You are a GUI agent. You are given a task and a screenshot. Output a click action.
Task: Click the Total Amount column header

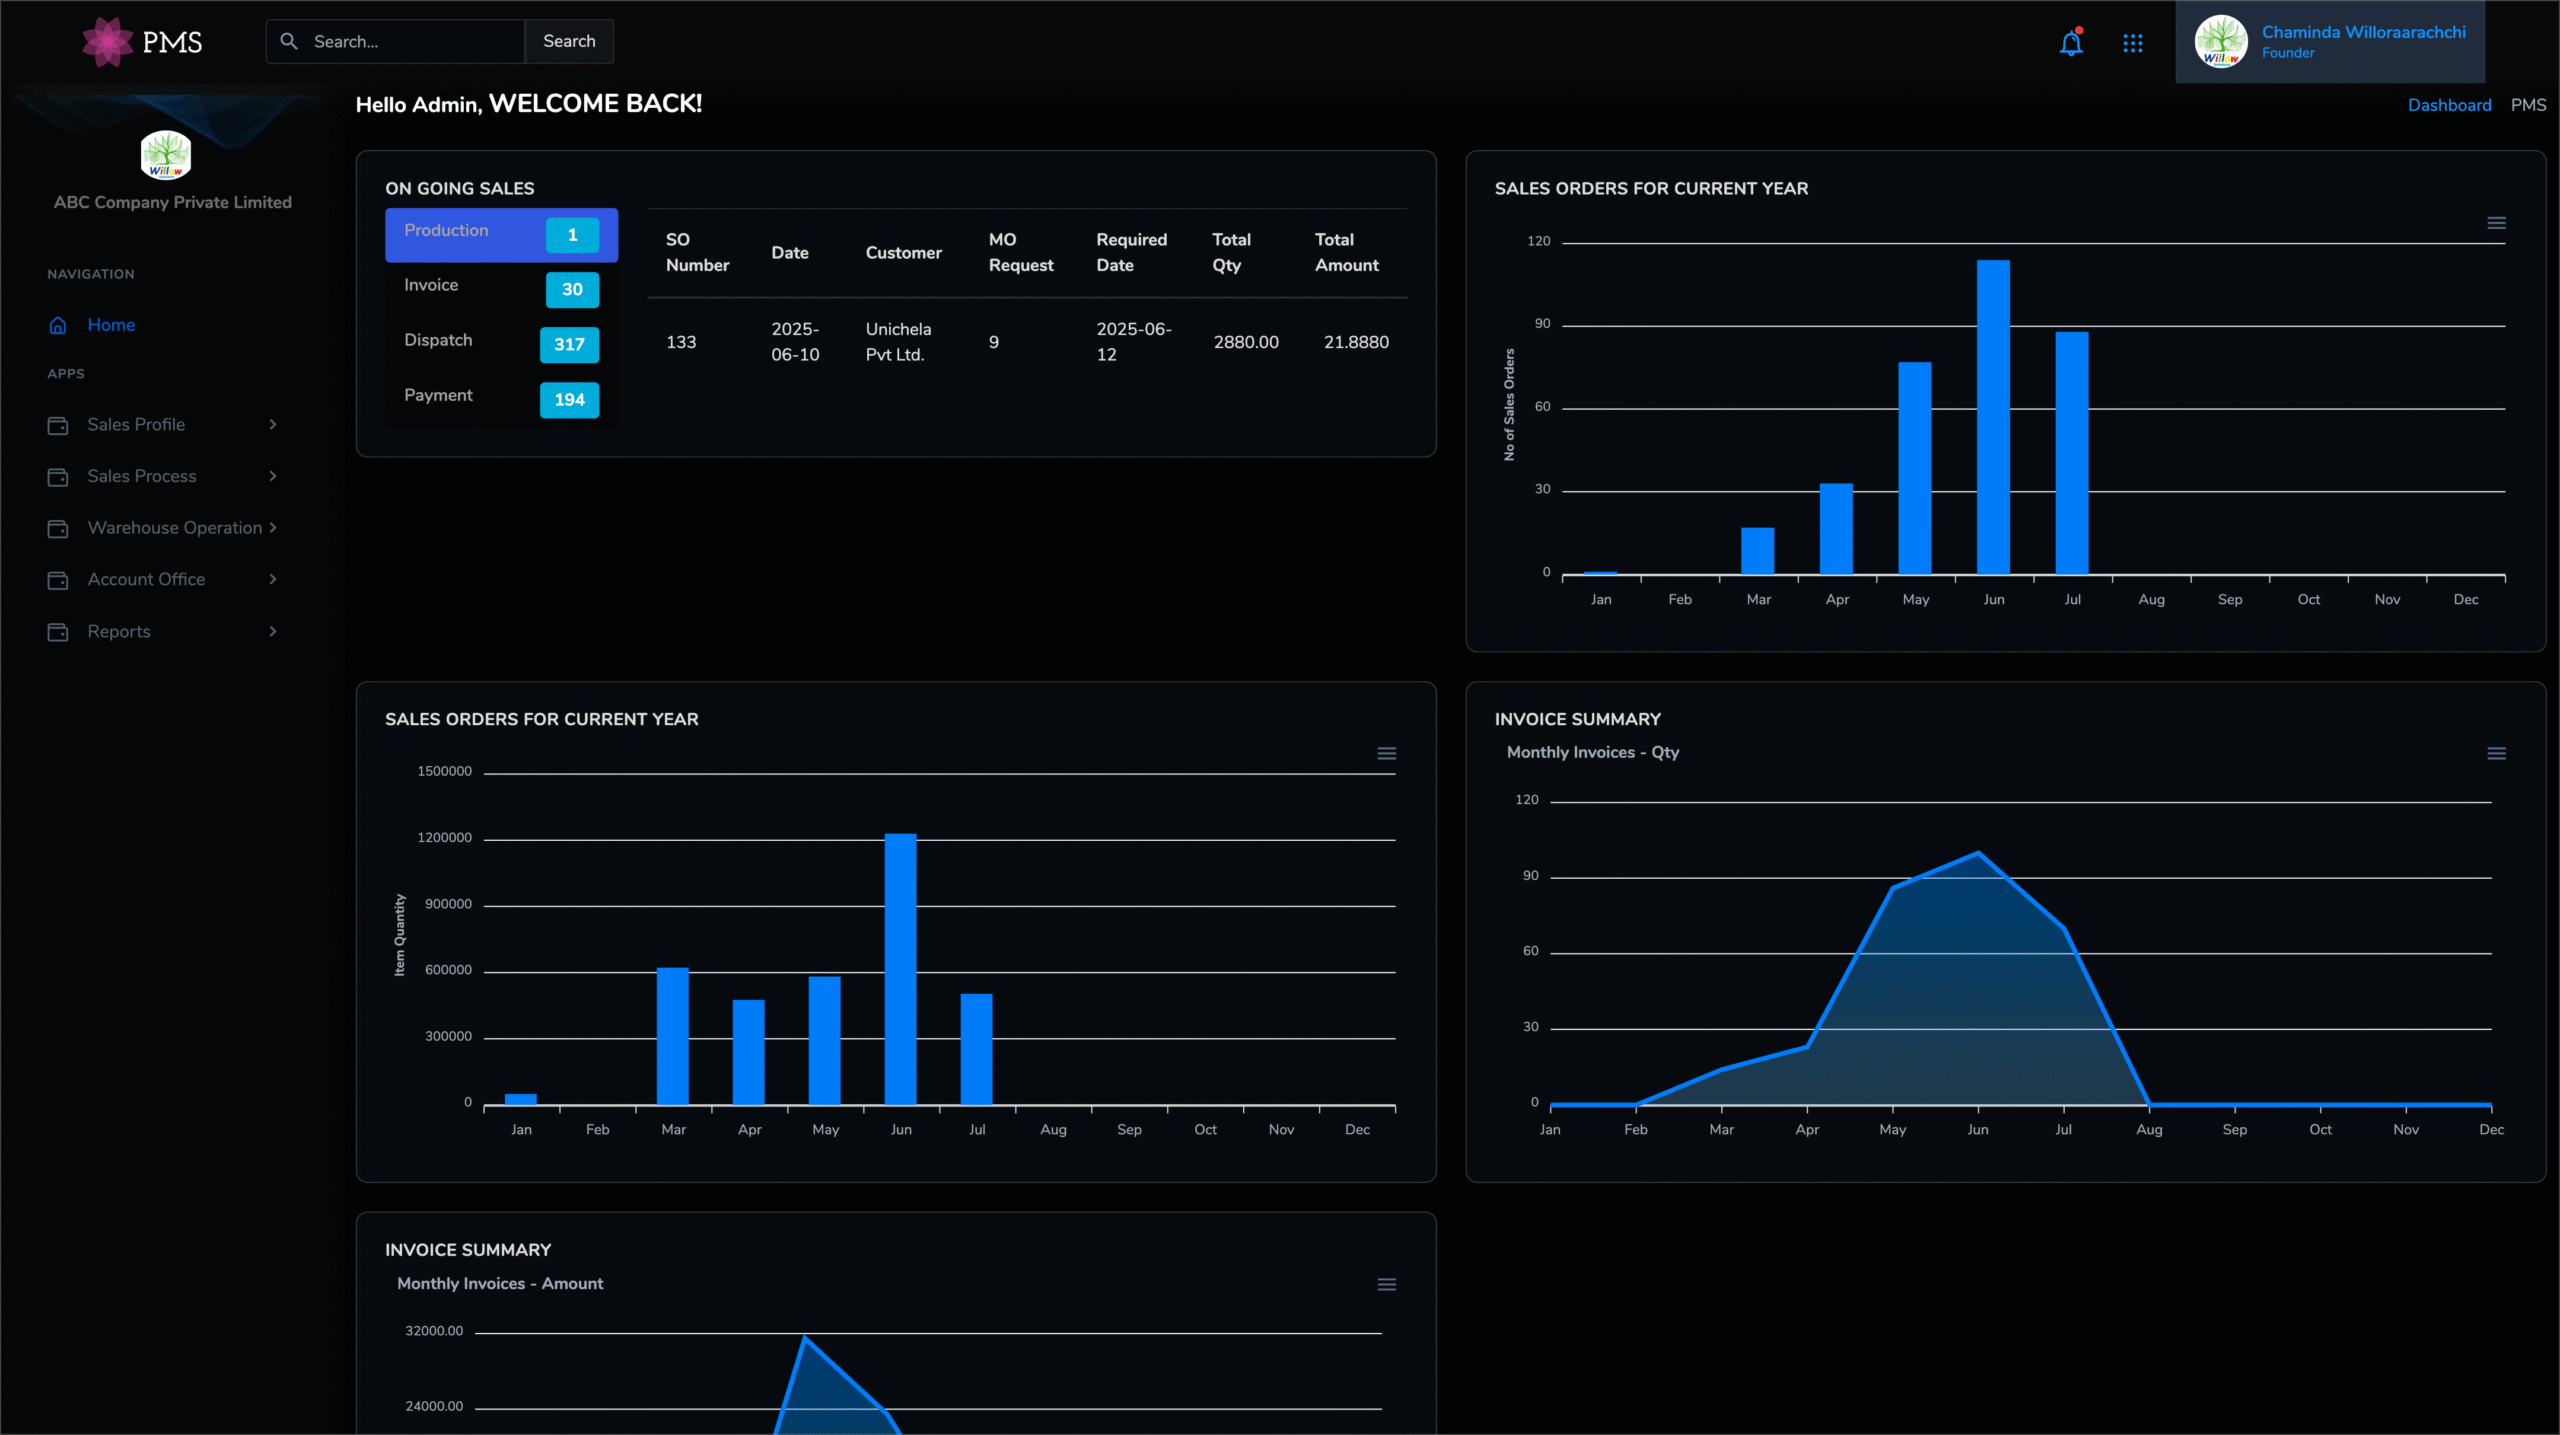pos(1346,253)
